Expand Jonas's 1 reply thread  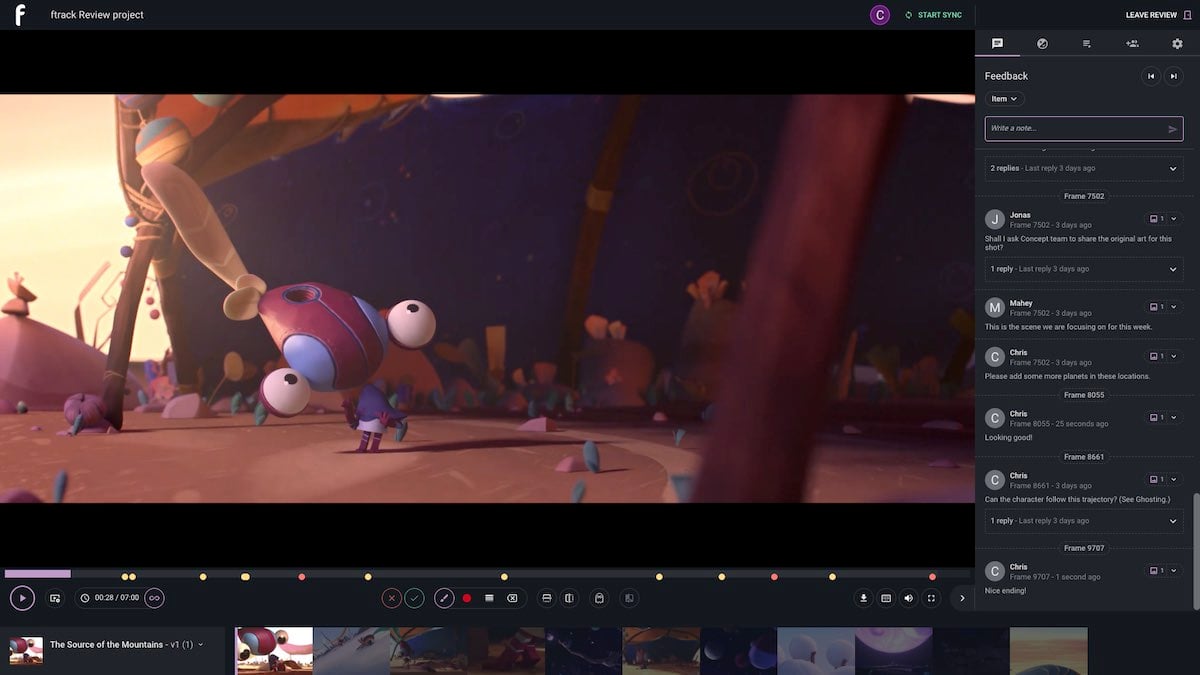pos(1084,269)
